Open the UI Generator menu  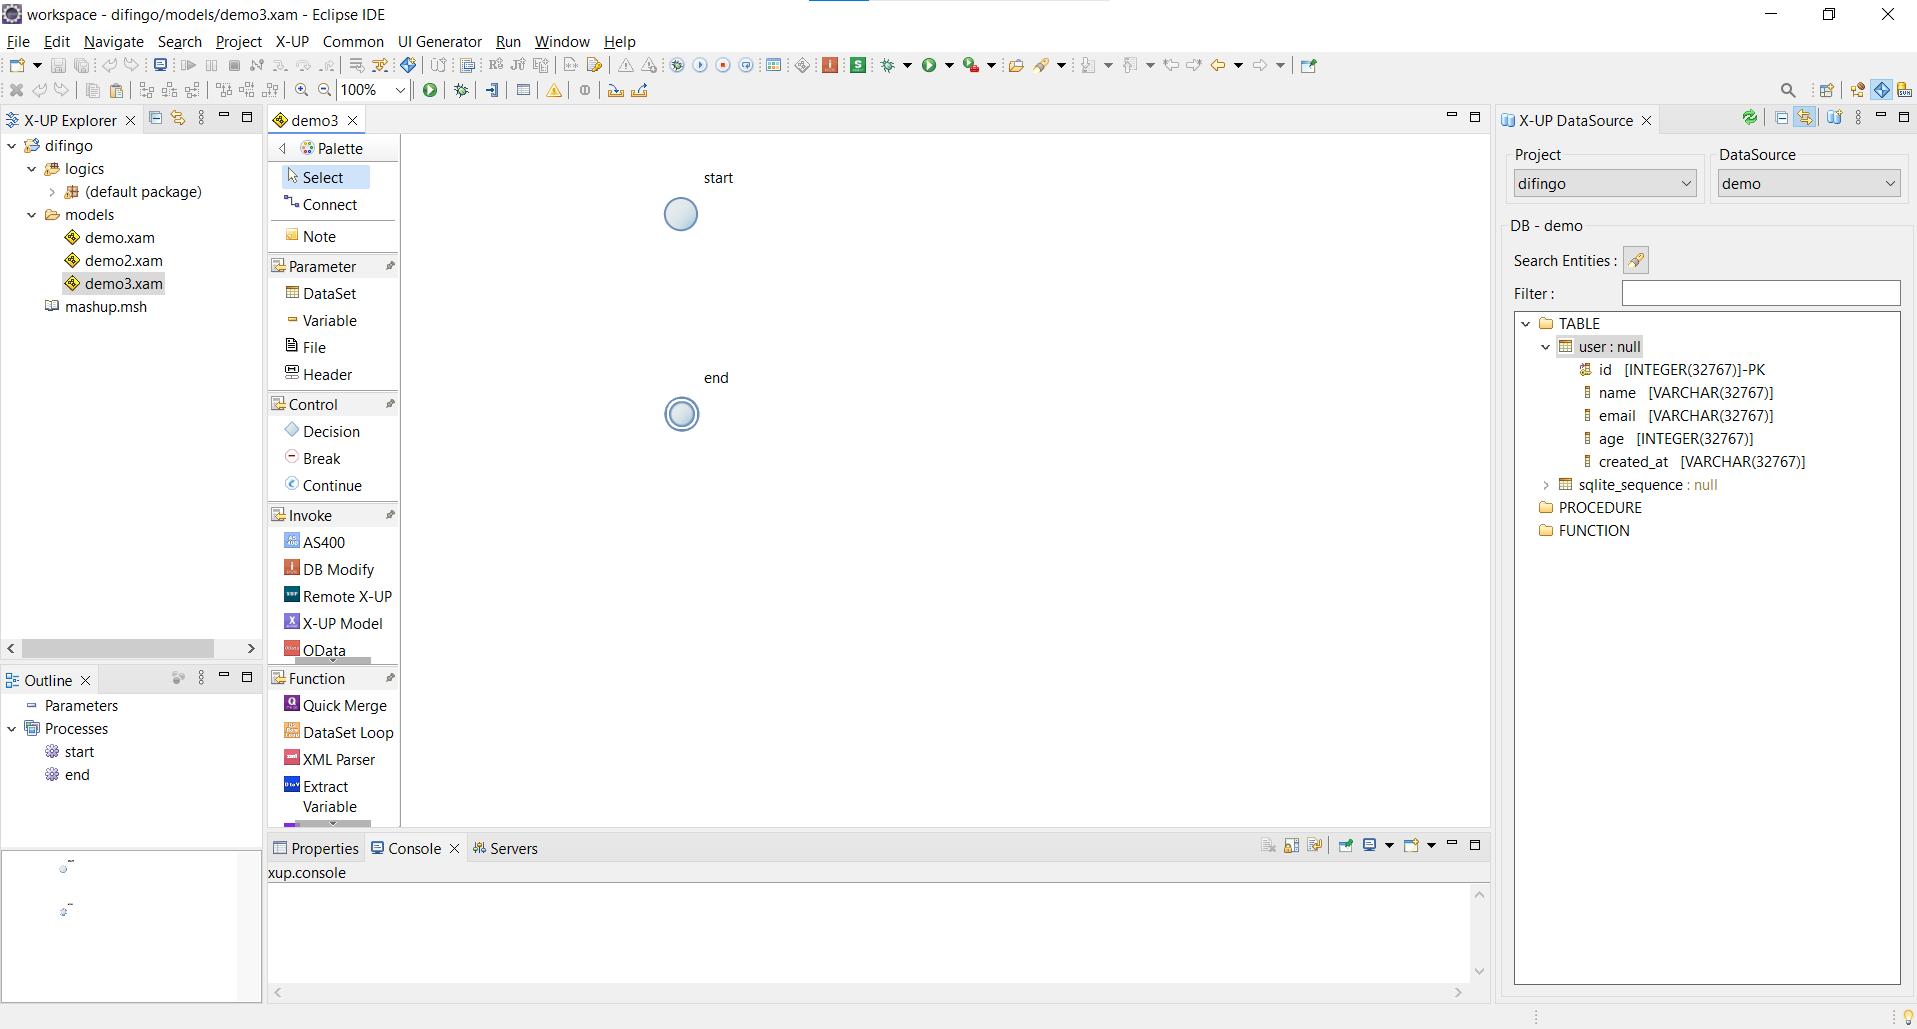439,41
